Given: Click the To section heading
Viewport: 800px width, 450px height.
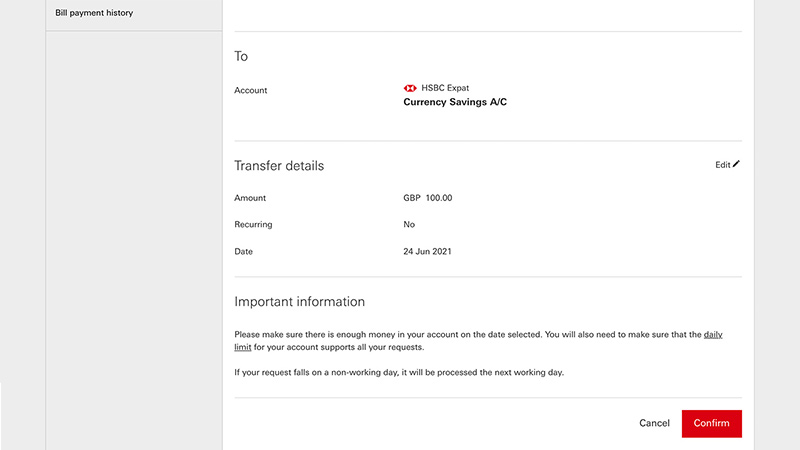Looking at the screenshot, I should click(241, 56).
